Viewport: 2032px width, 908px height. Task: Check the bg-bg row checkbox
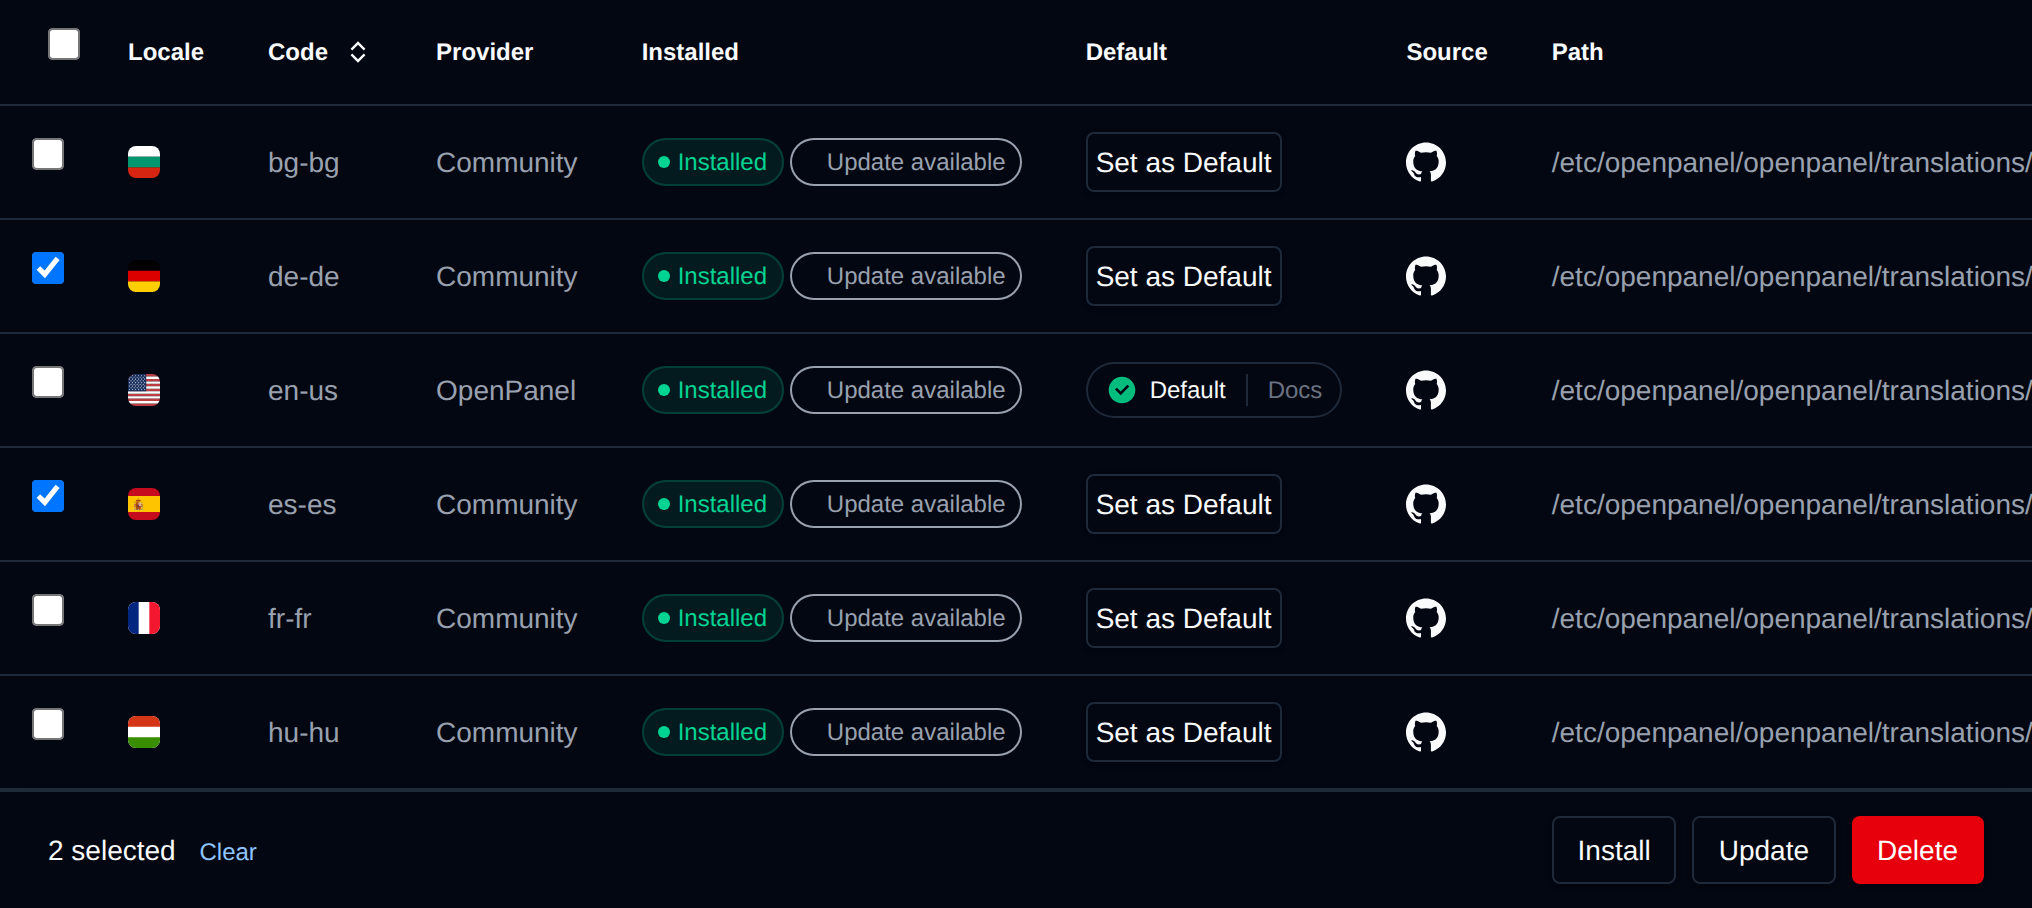click(48, 154)
